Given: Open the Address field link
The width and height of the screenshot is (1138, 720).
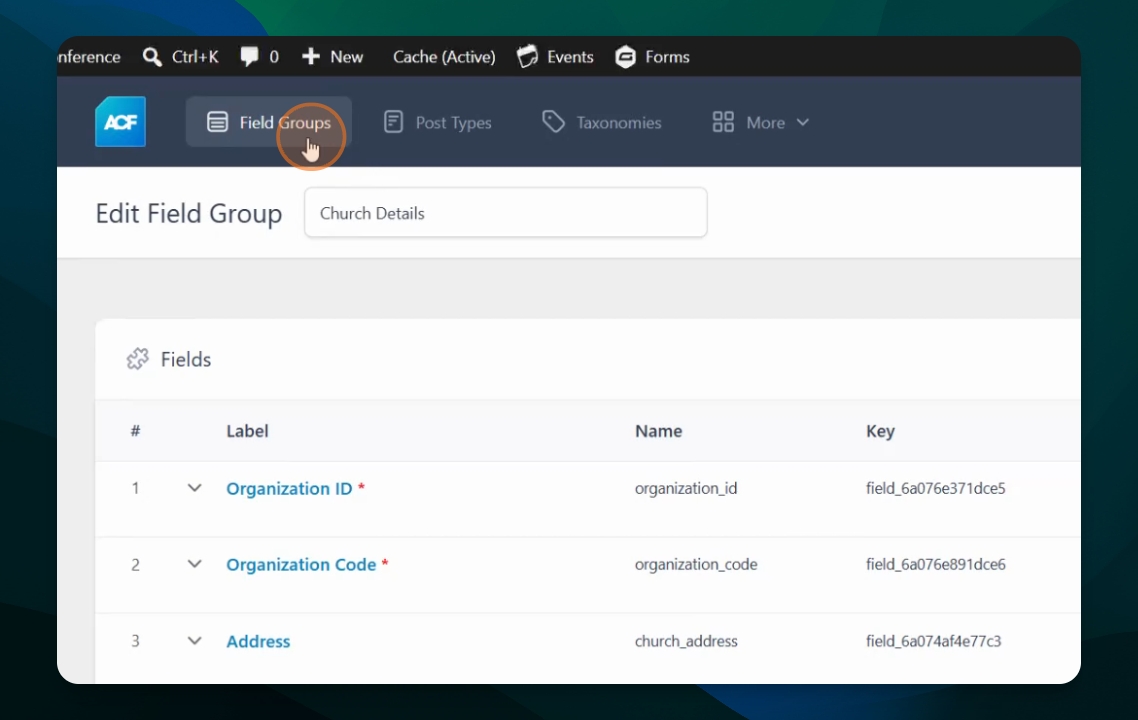Looking at the screenshot, I should (258, 642).
